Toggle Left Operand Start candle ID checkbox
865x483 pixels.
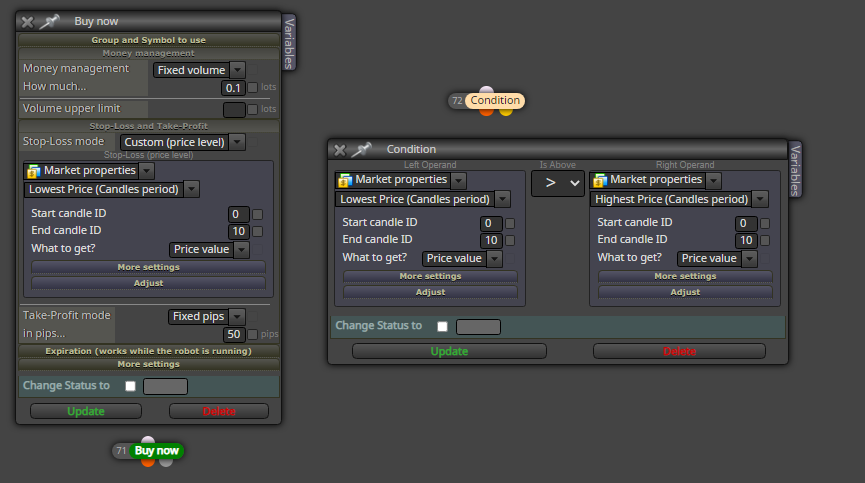[x=510, y=223]
